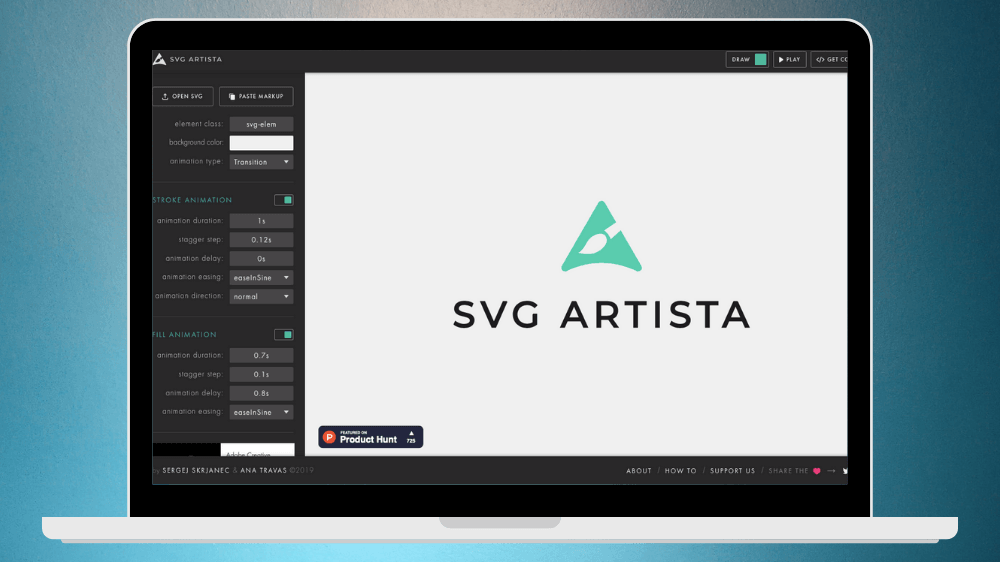Viewport: 1000px width, 562px height.
Task: Edit fill animation delay field '0.8s'
Action: tap(261, 393)
